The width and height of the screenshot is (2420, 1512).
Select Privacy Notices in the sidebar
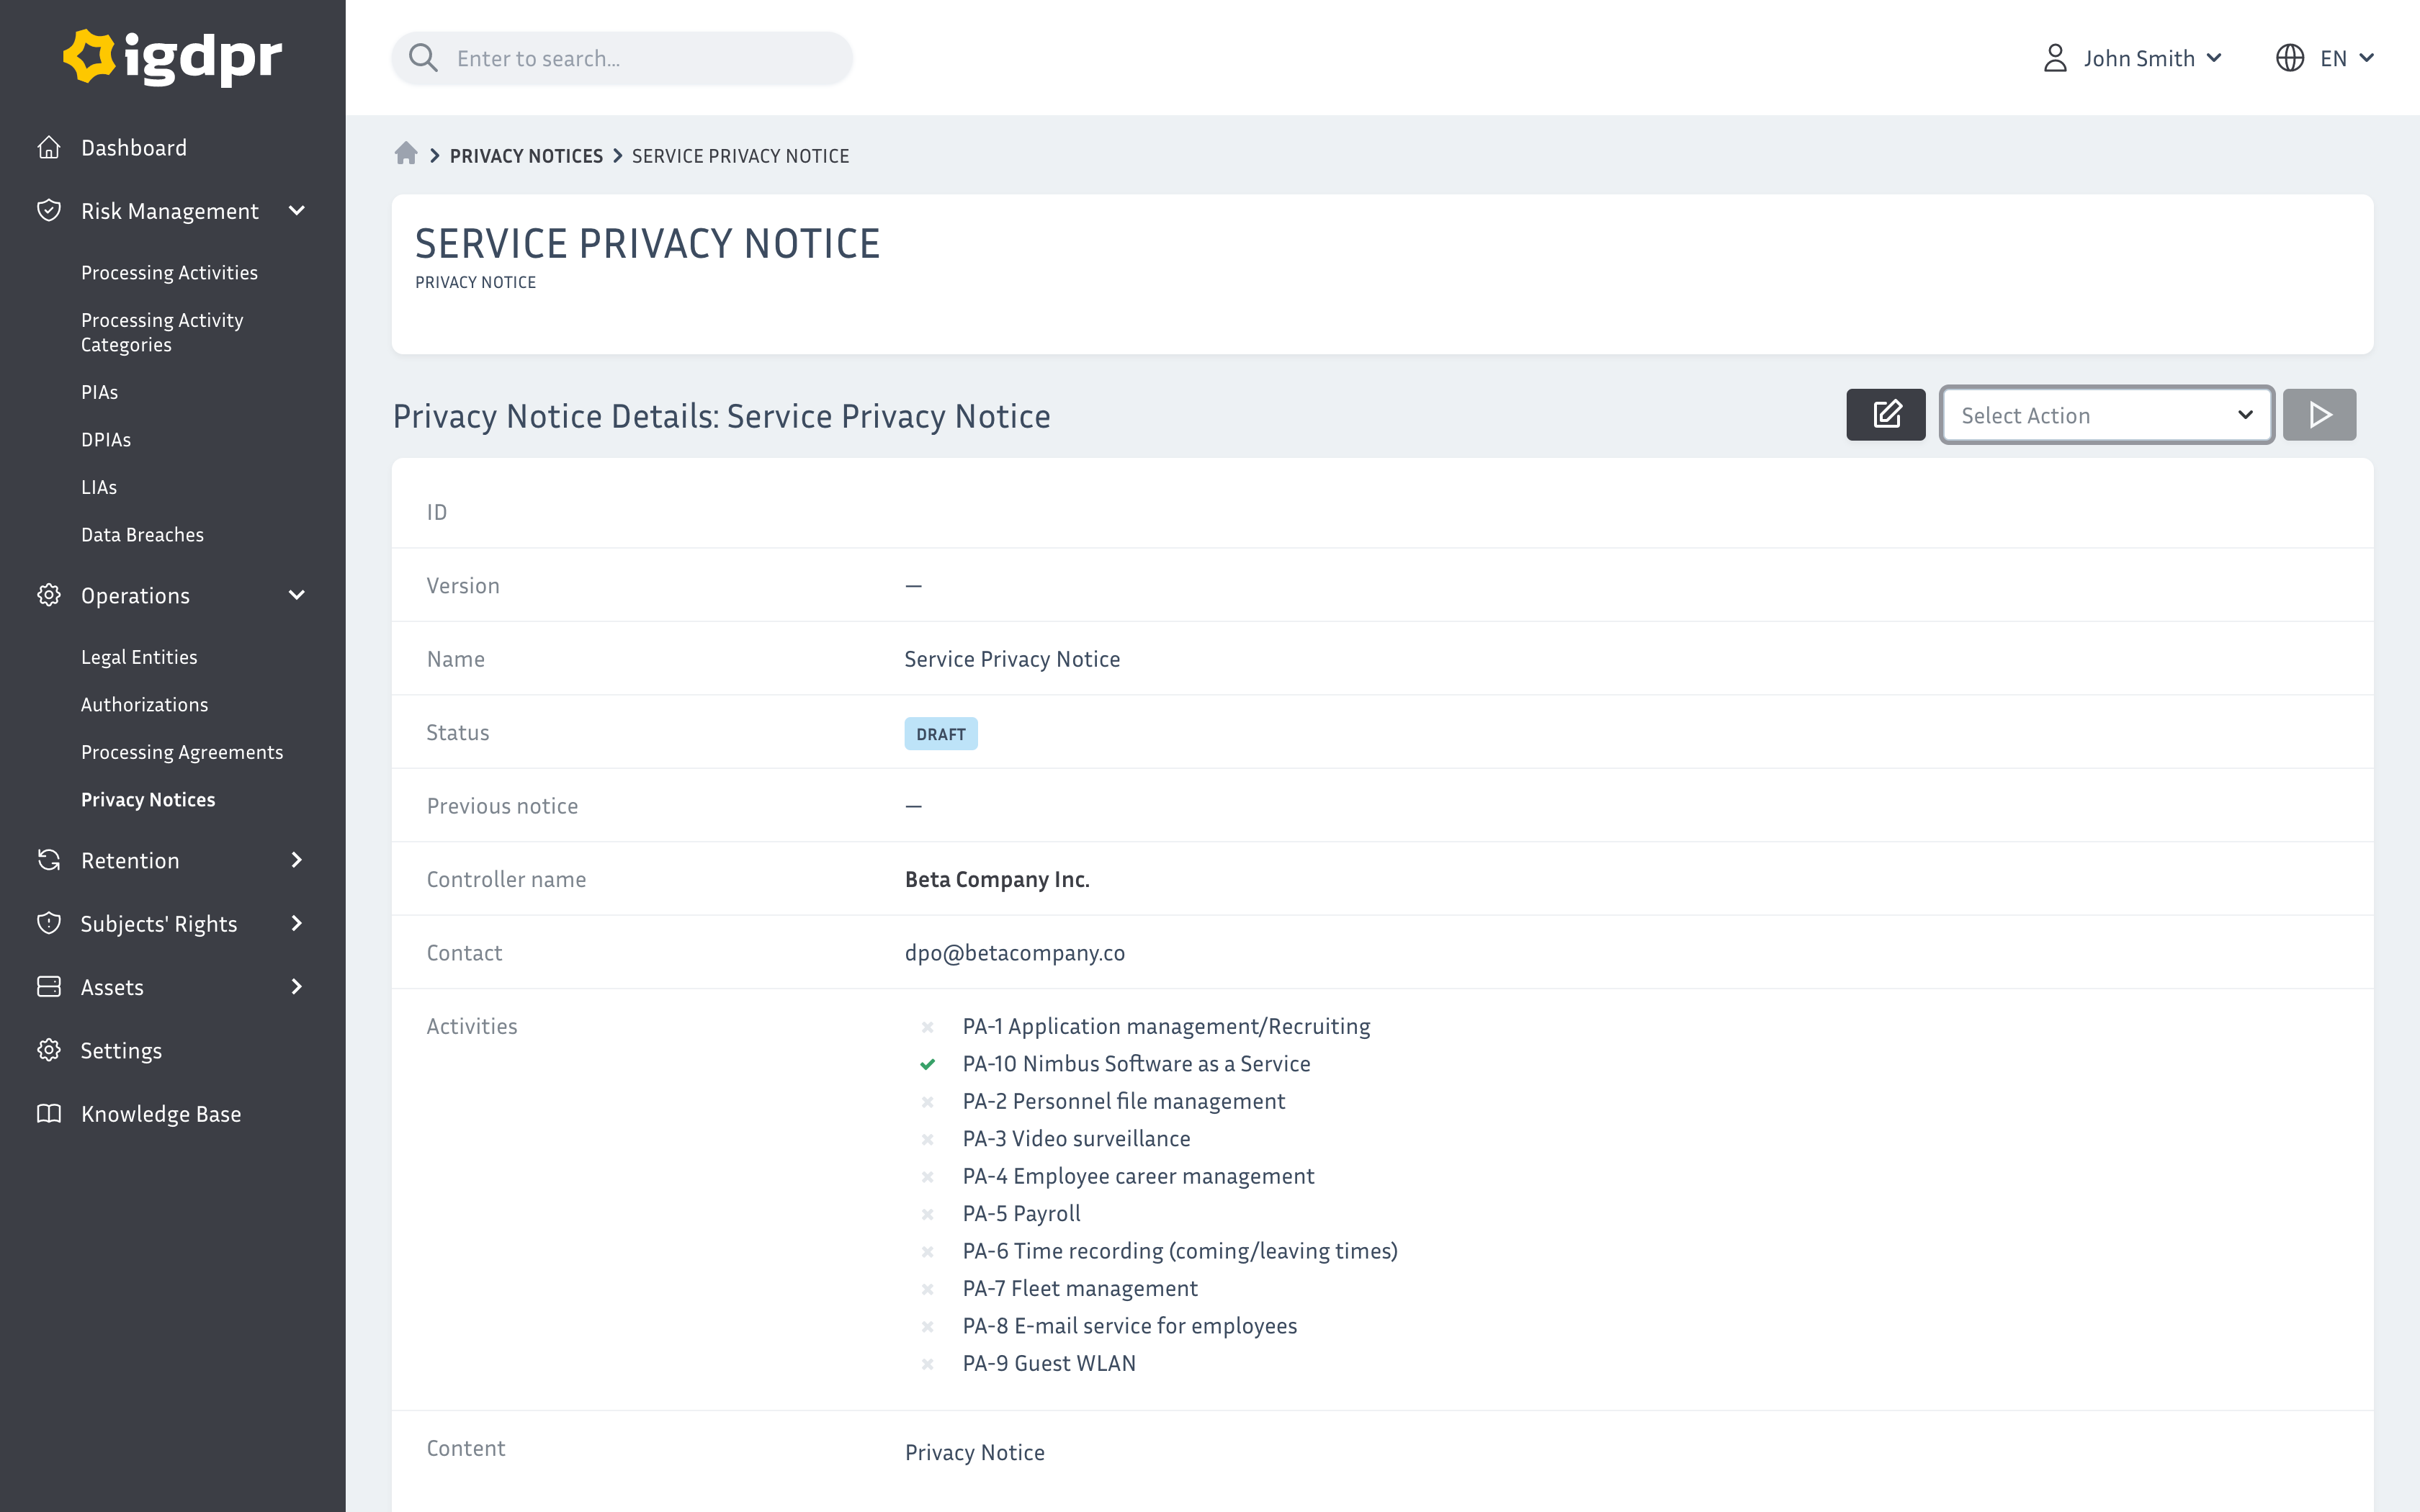click(x=147, y=799)
